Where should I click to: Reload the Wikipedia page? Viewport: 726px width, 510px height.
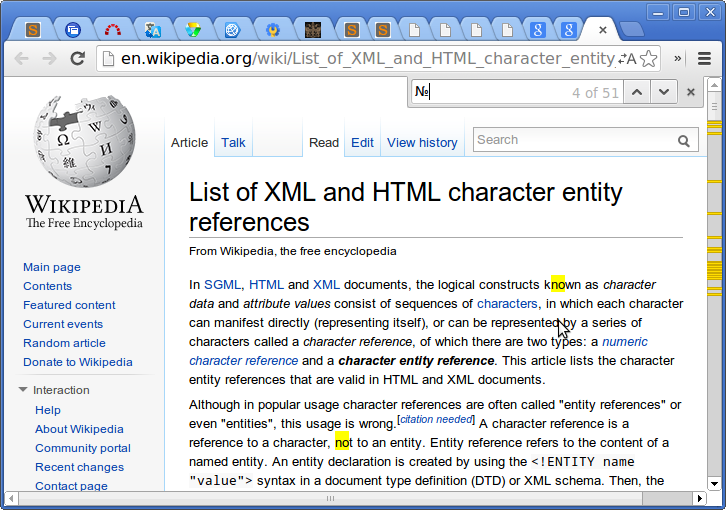[77, 58]
